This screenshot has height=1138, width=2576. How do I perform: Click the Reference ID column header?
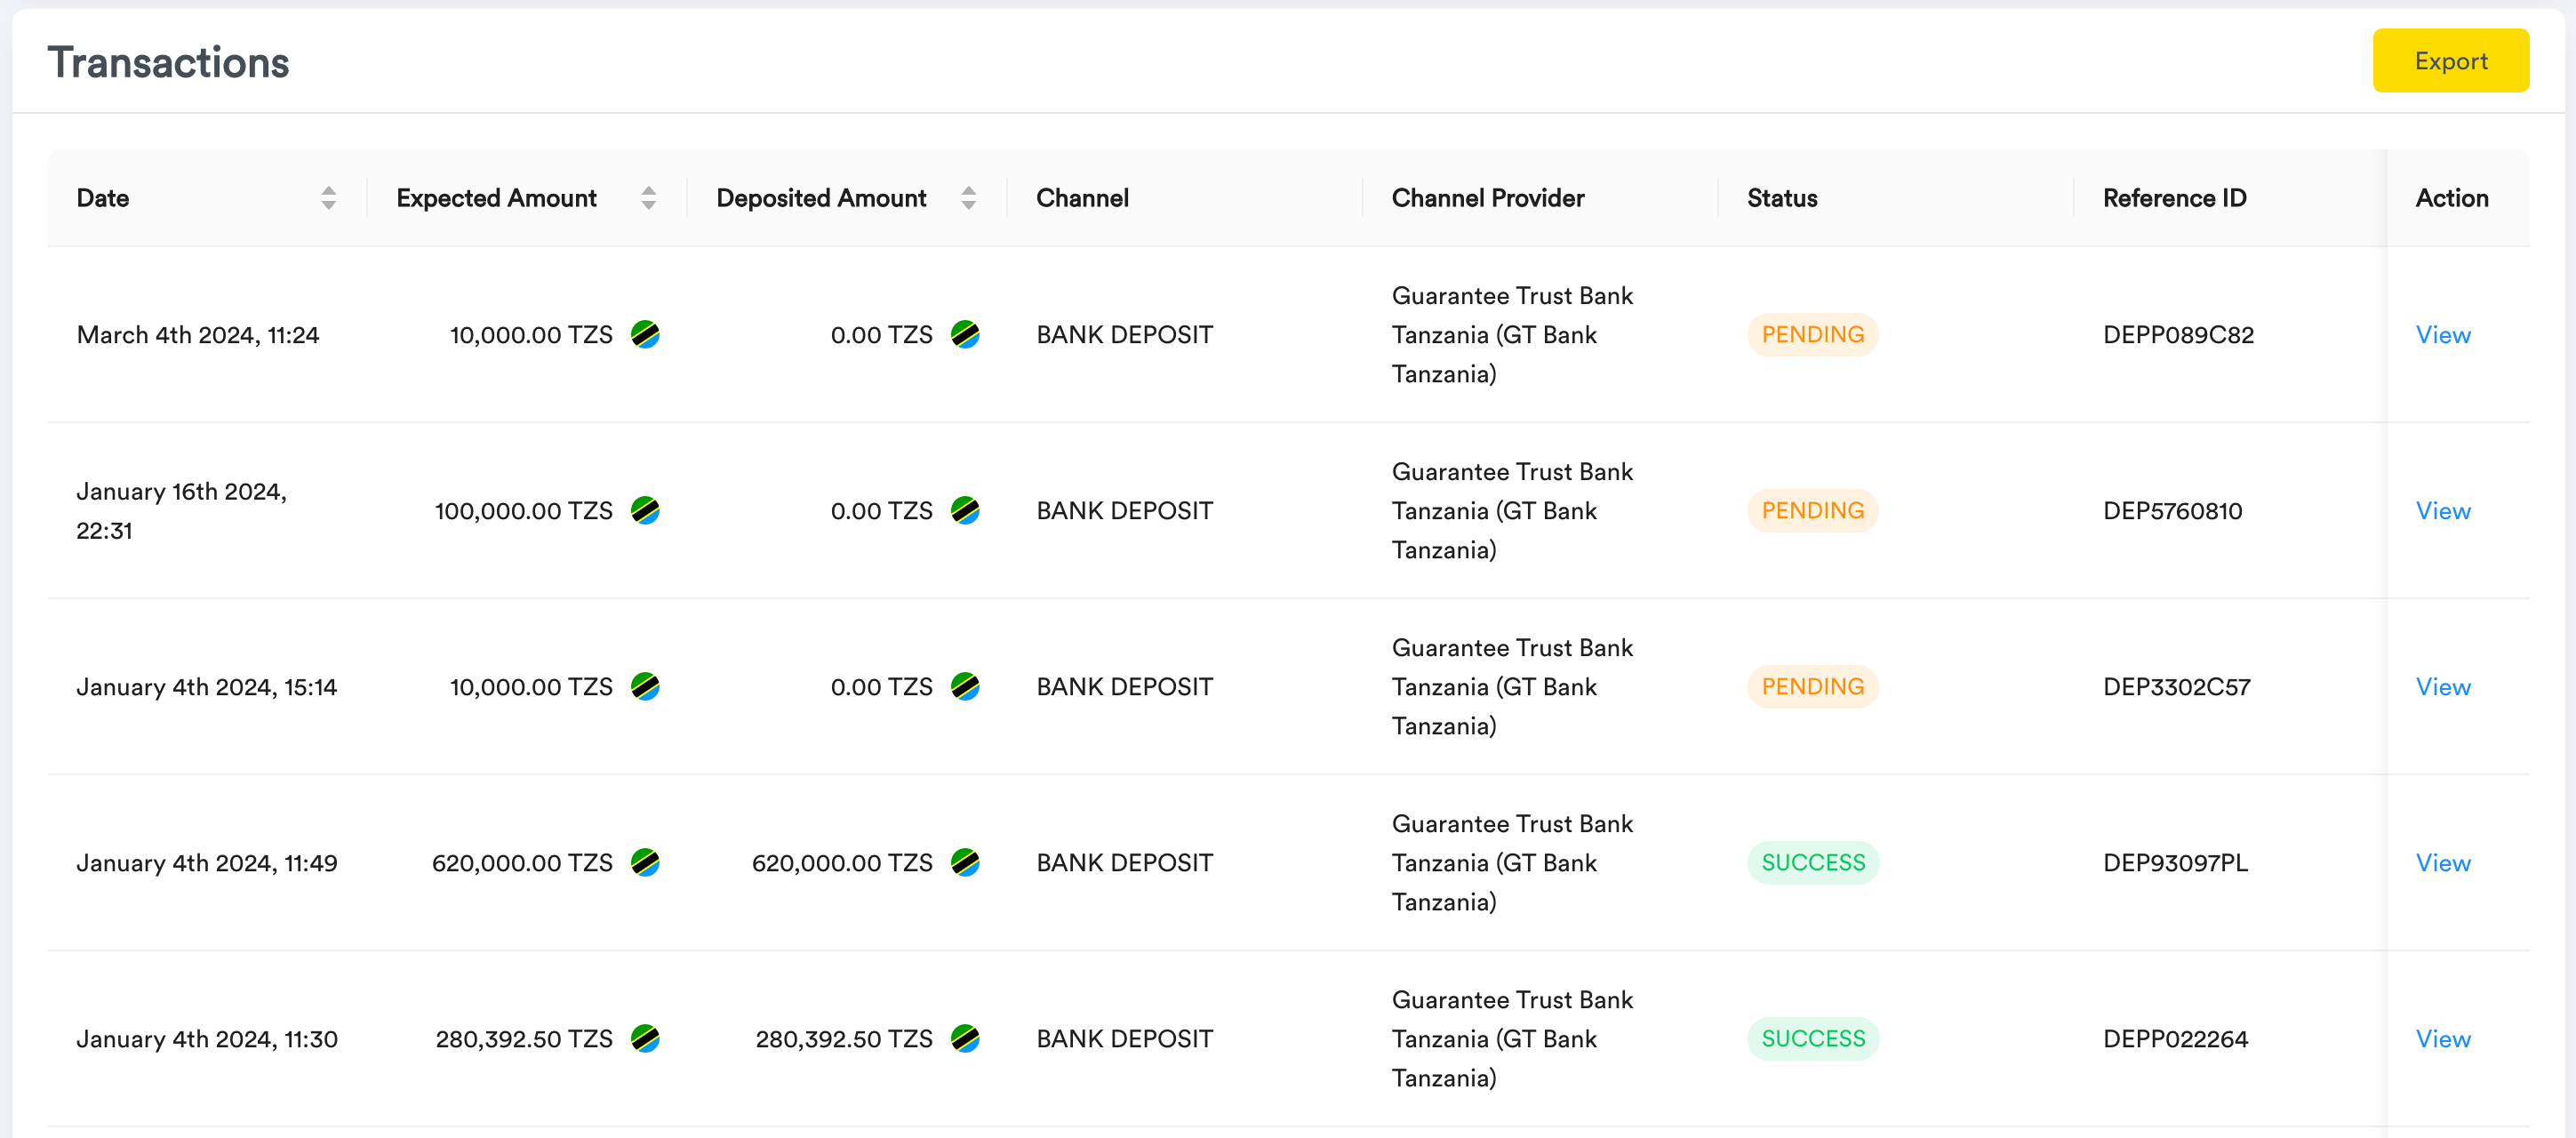pyautogui.click(x=2174, y=198)
